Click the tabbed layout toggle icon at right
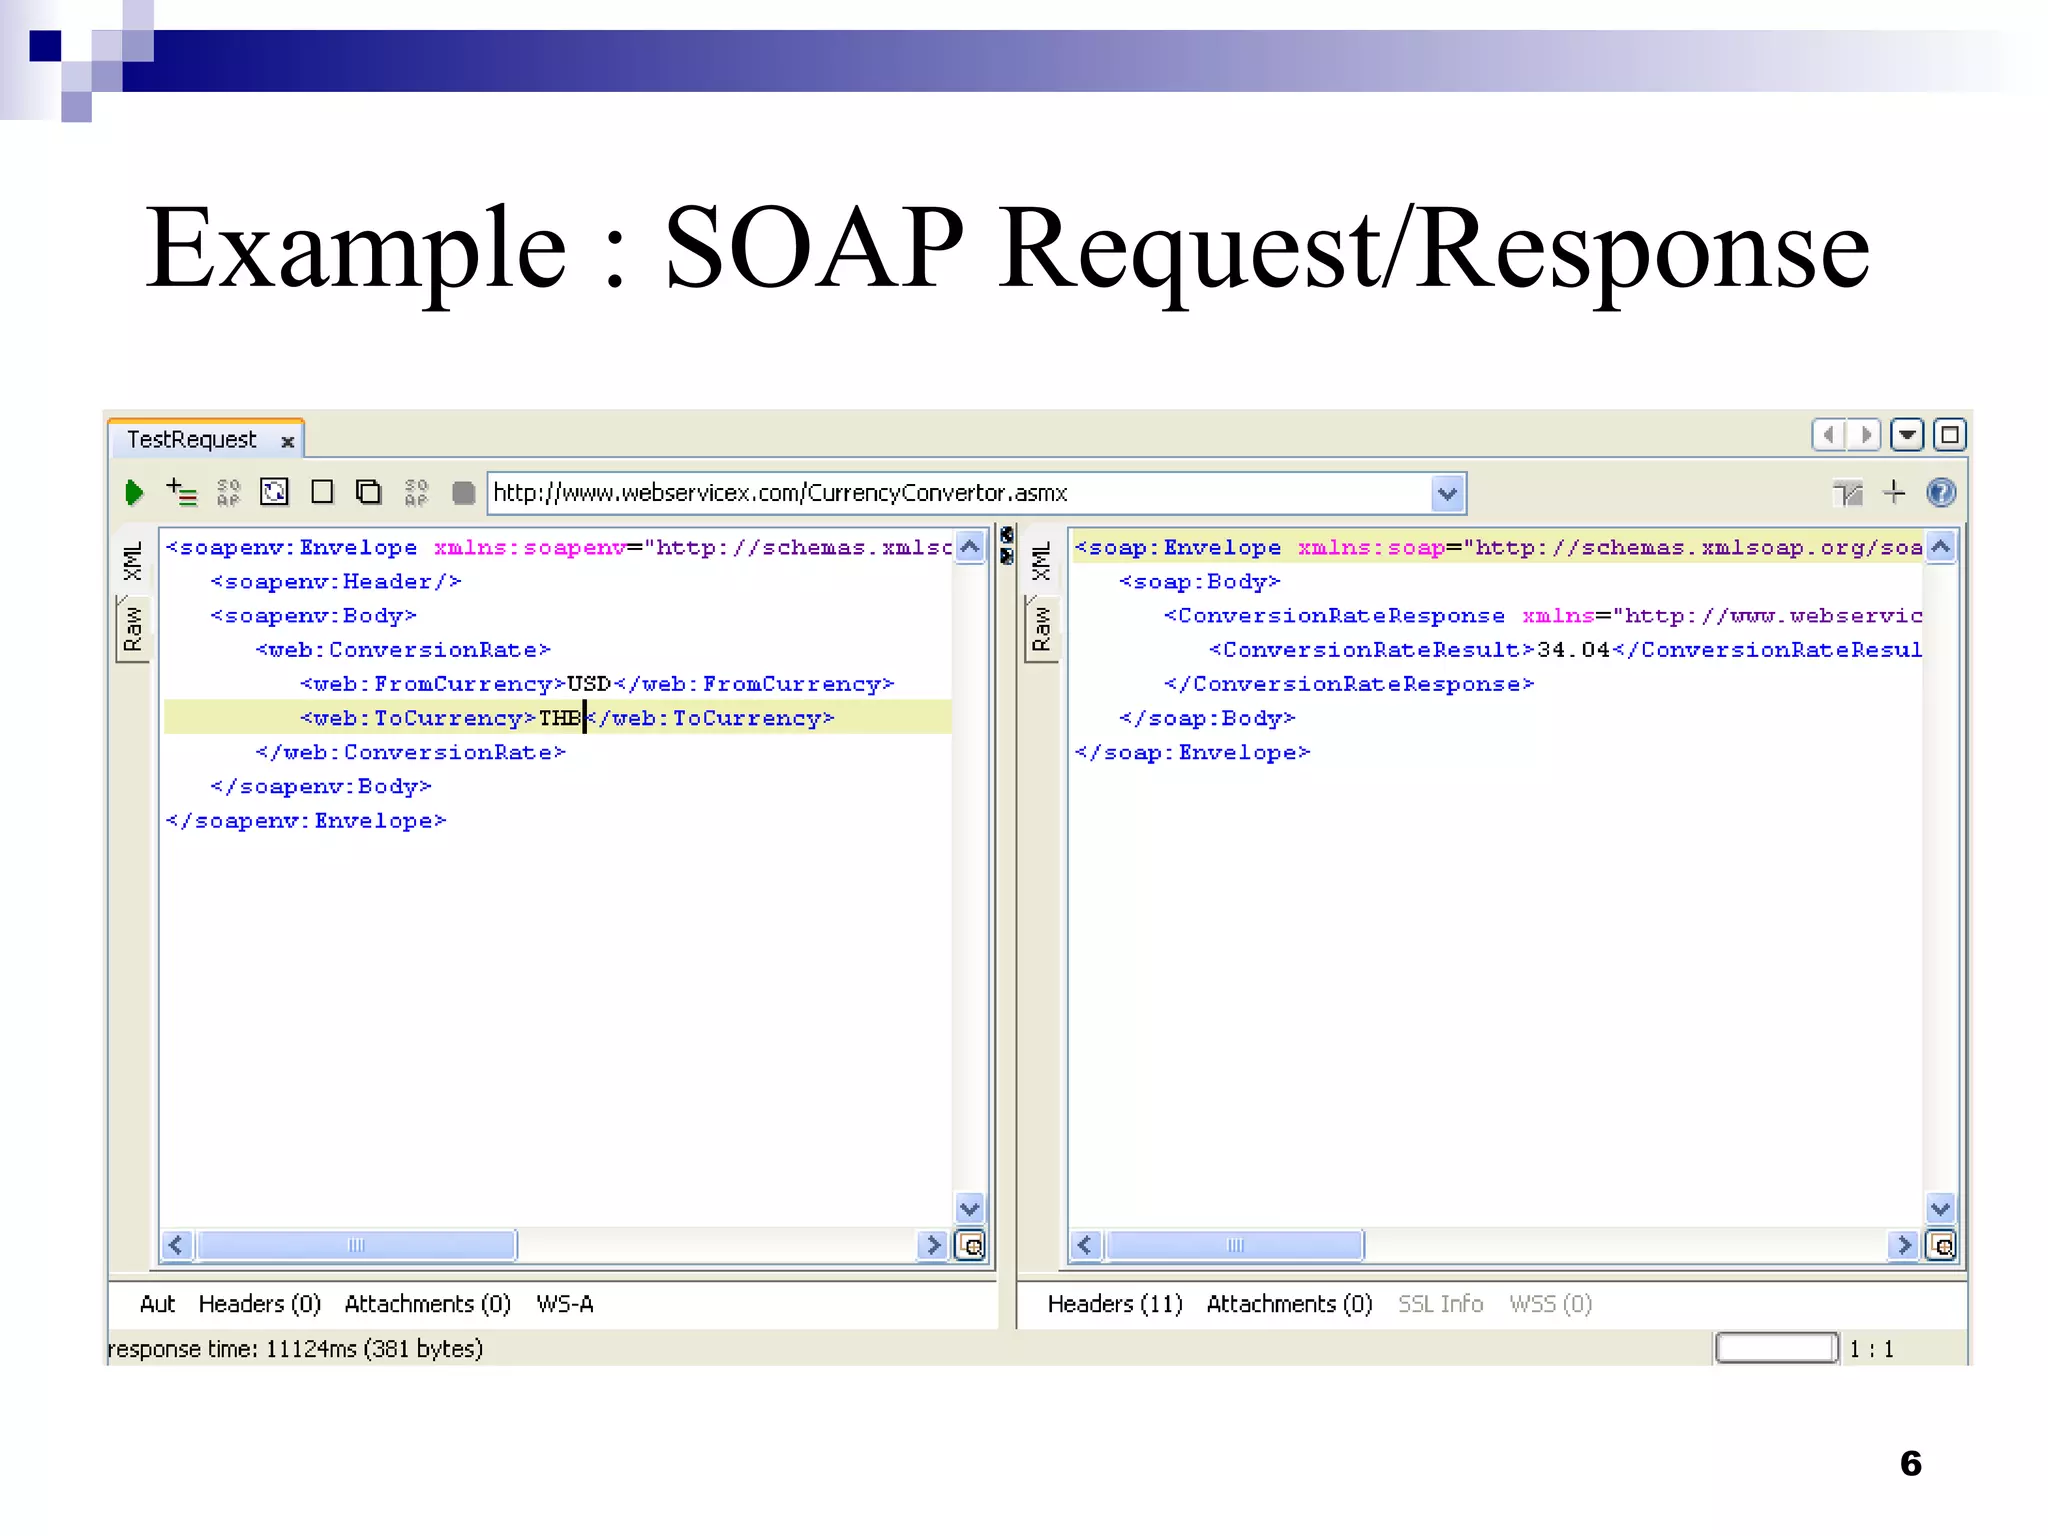 point(1848,493)
